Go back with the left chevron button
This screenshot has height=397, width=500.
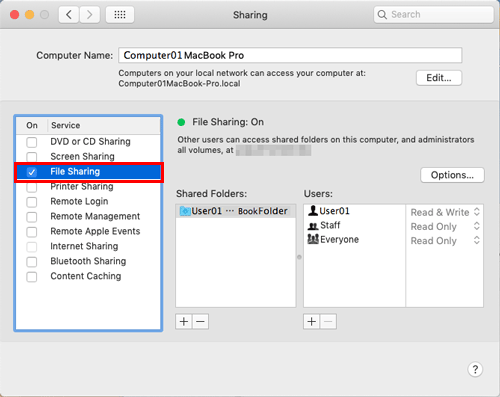coord(69,15)
